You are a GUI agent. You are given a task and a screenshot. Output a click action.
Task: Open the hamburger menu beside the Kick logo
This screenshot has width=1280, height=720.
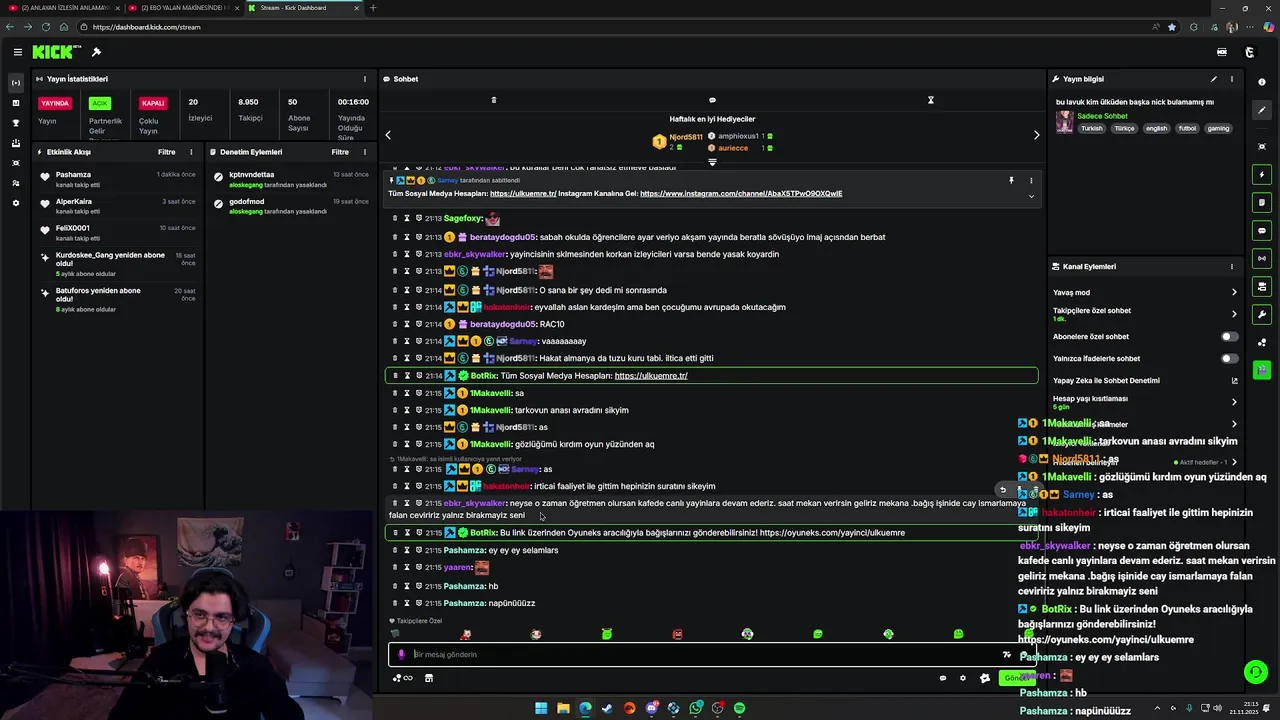point(17,52)
